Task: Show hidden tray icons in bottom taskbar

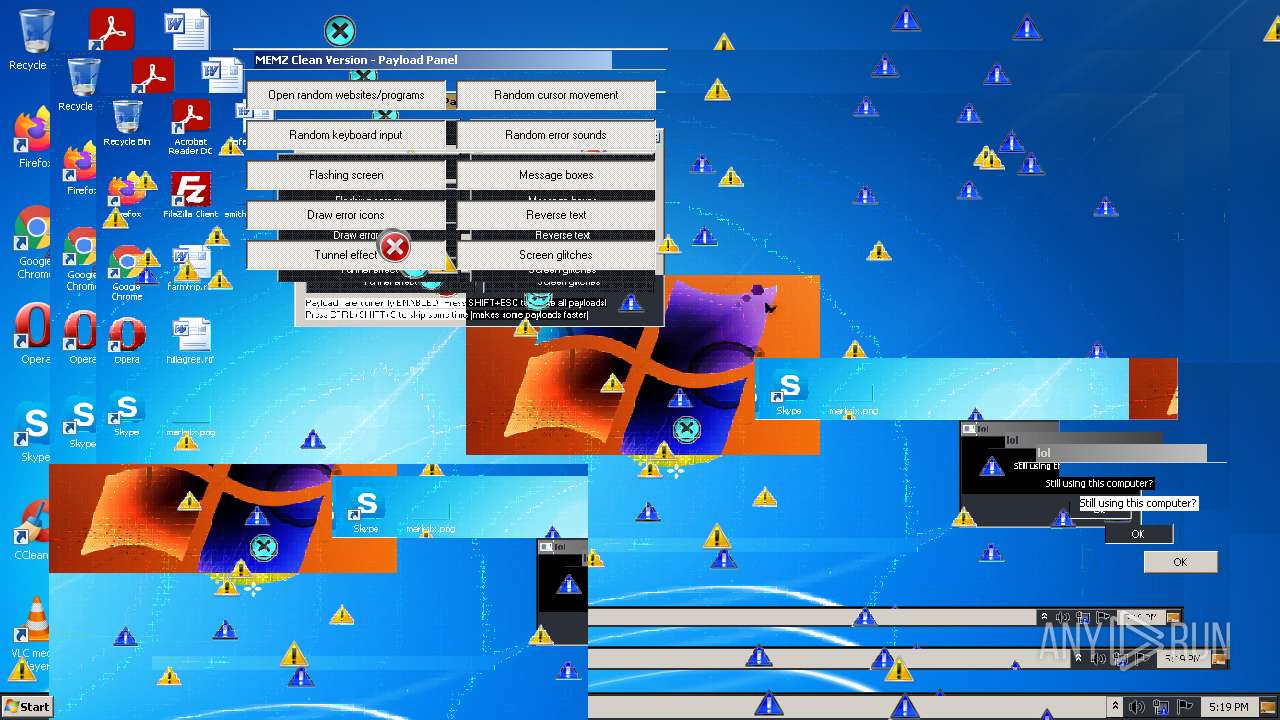Action: (1116, 707)
